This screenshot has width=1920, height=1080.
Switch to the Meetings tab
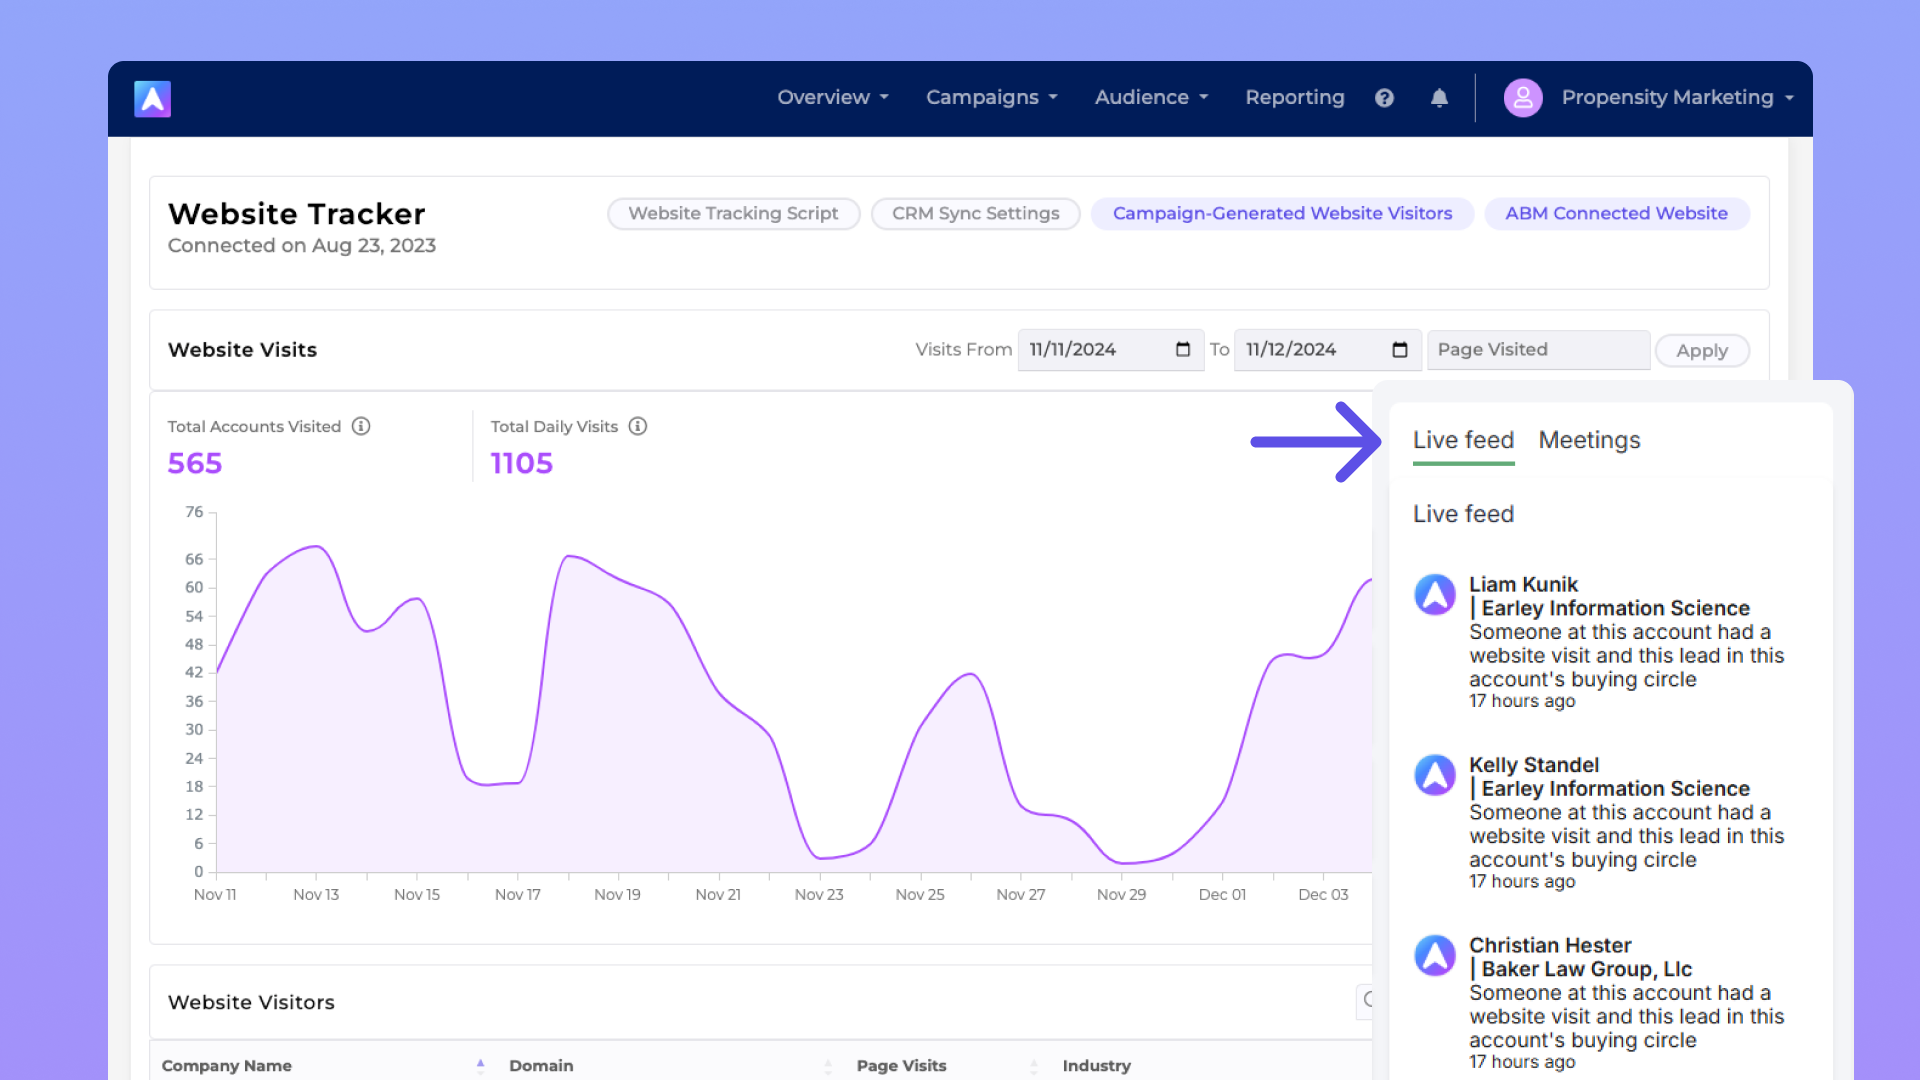1589,441
